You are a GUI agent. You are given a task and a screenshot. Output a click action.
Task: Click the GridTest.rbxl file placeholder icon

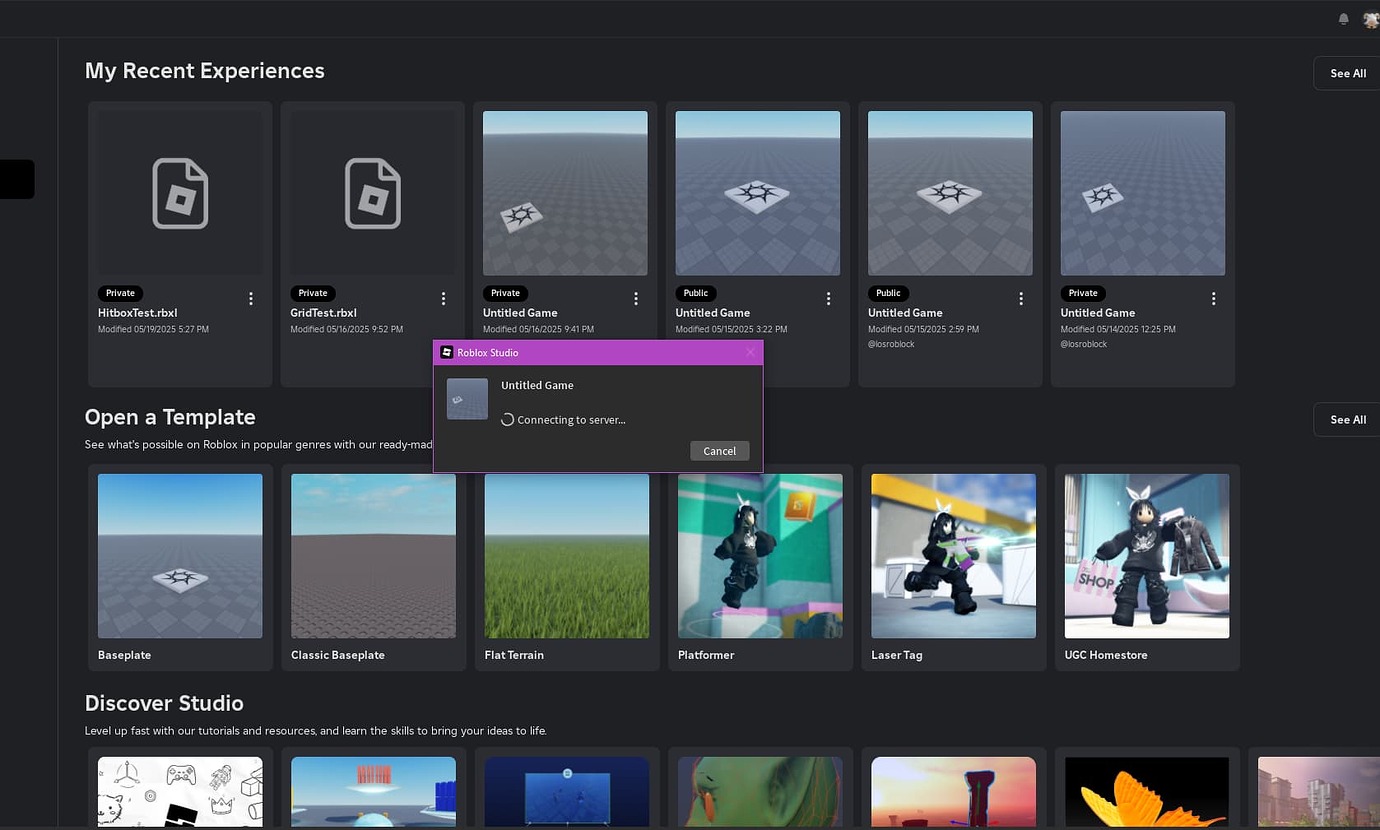coord(373,193)
